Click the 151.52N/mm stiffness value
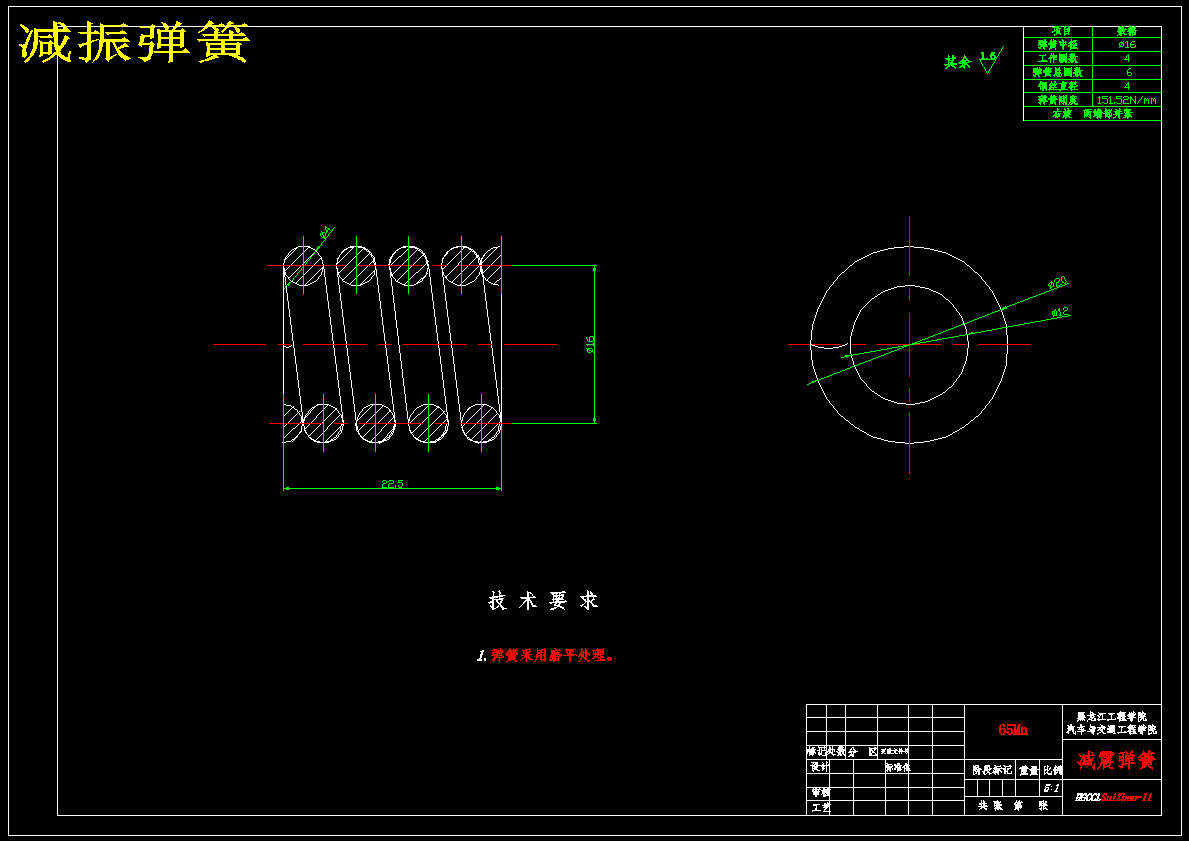 click(1127, 100)
